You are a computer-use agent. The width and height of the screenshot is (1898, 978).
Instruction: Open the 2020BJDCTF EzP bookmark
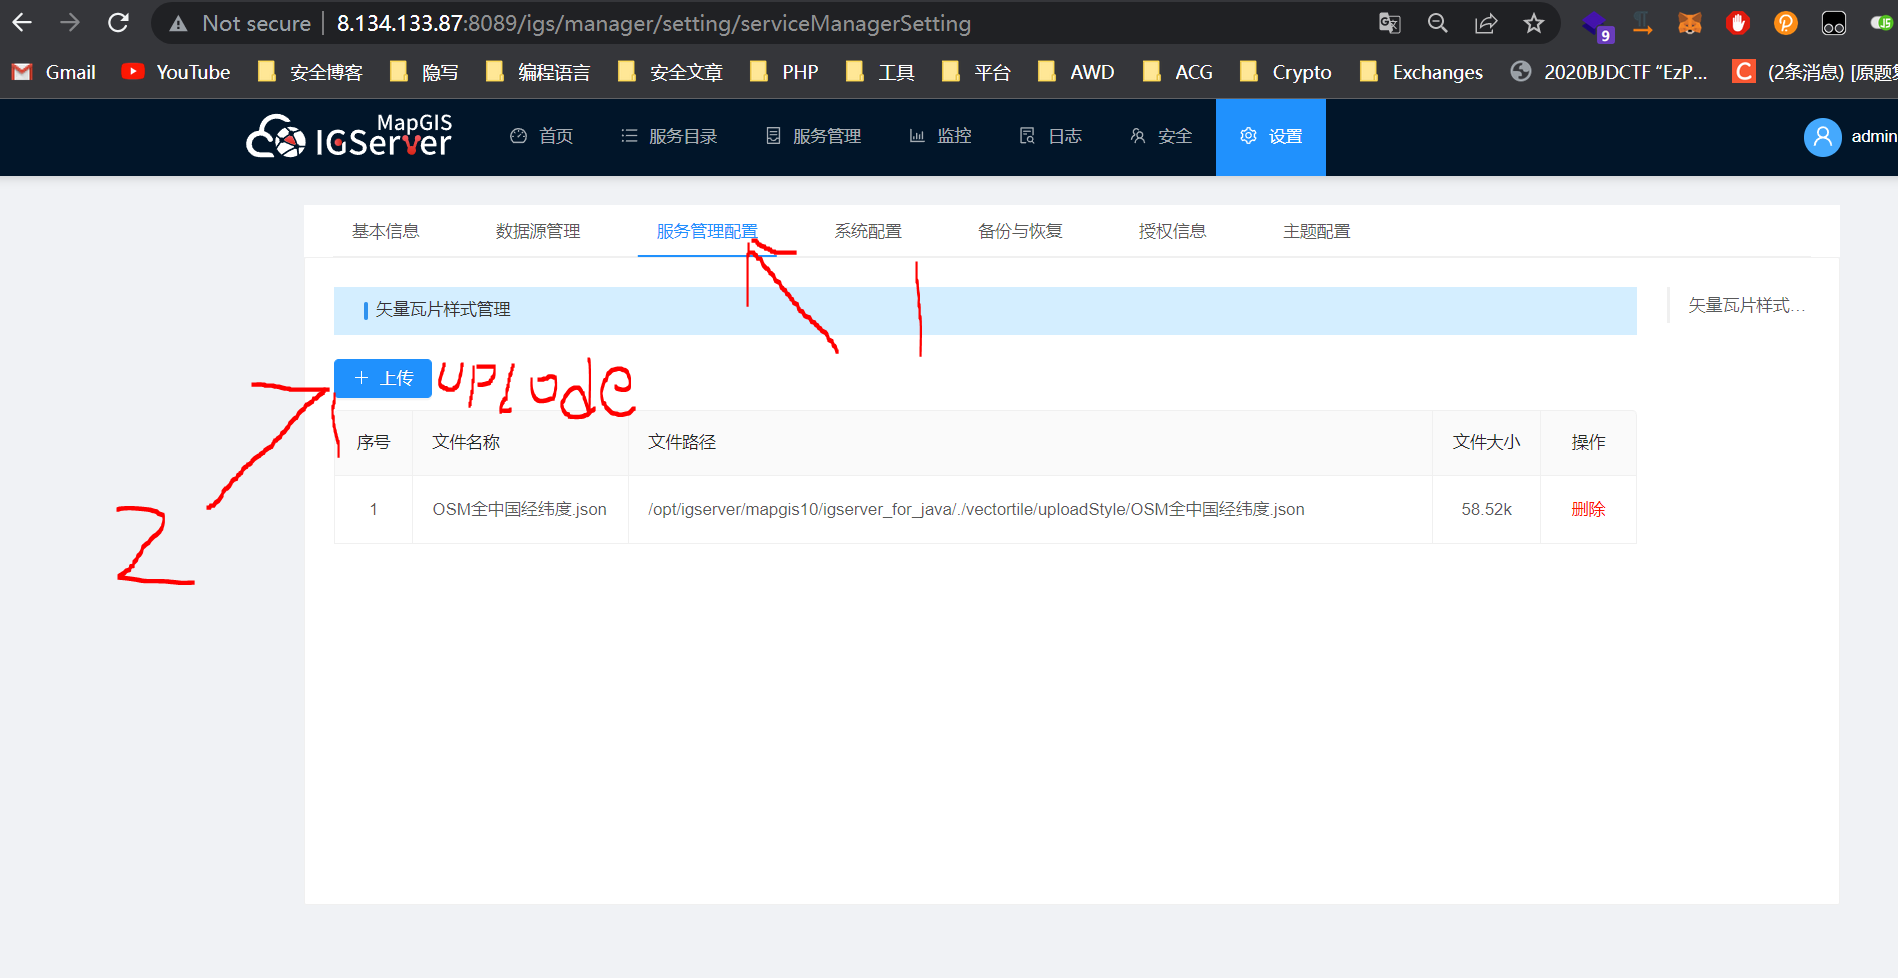pos(1609,72)
